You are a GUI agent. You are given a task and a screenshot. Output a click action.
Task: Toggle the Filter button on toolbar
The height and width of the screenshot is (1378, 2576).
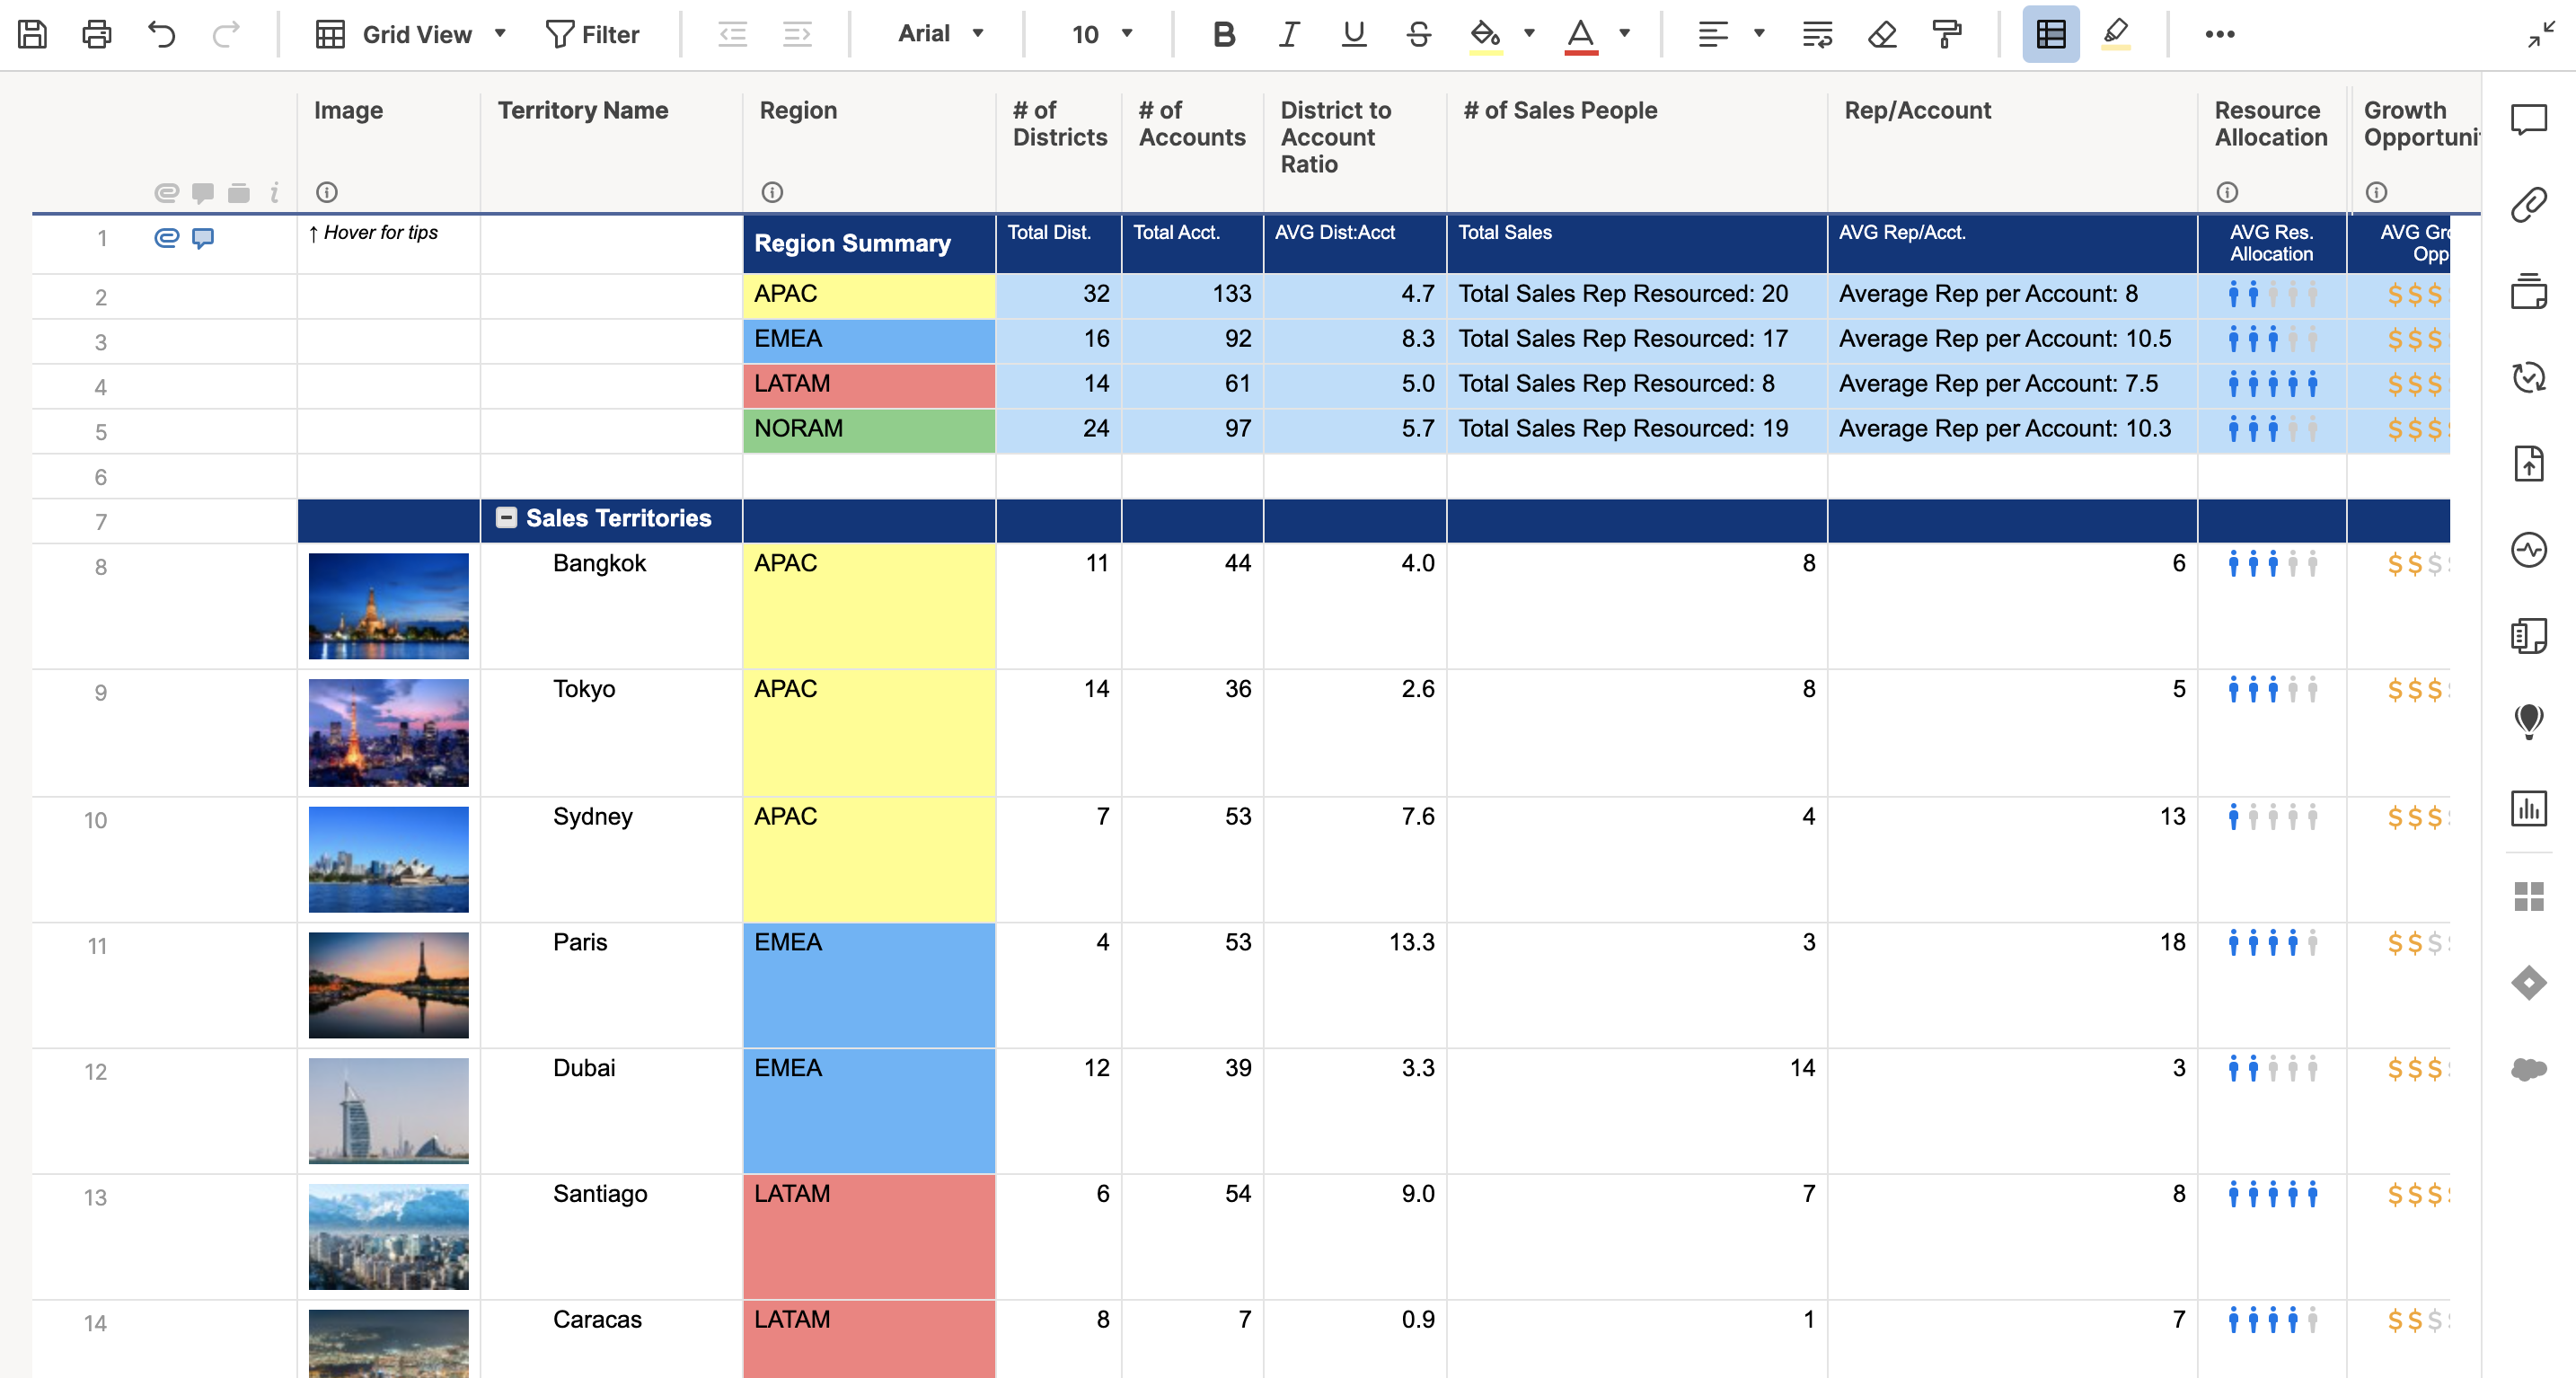pos(591,32)
